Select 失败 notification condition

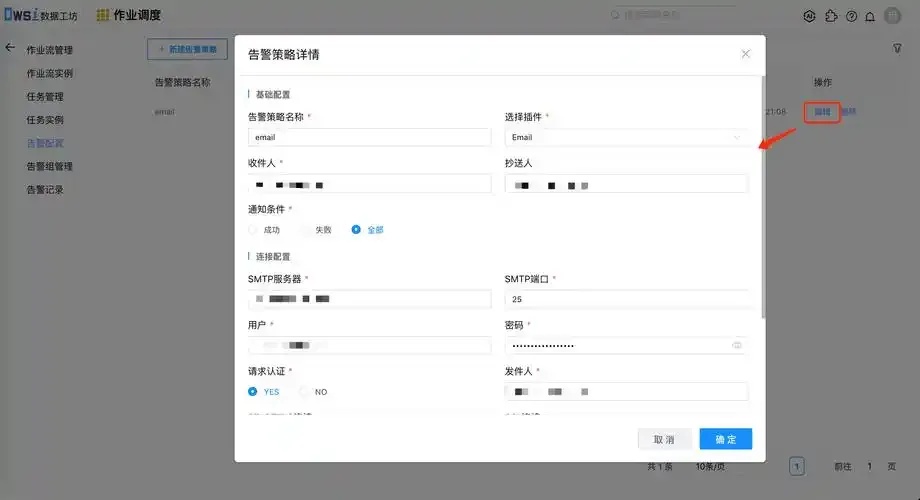tap(305, 229)
